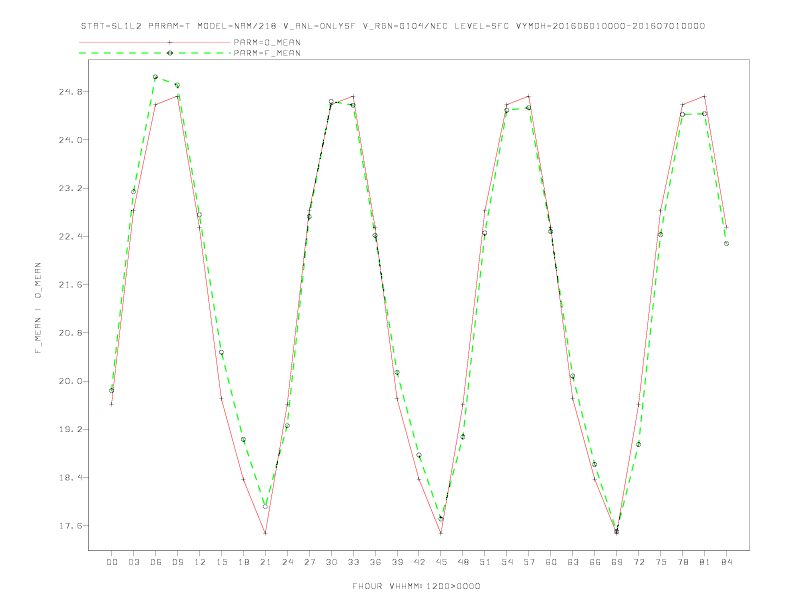The height and width of the screenshot is (612, 792).
Task: Click the F_MEAN circle marker at hour 21
Action: tap(265, 506)
